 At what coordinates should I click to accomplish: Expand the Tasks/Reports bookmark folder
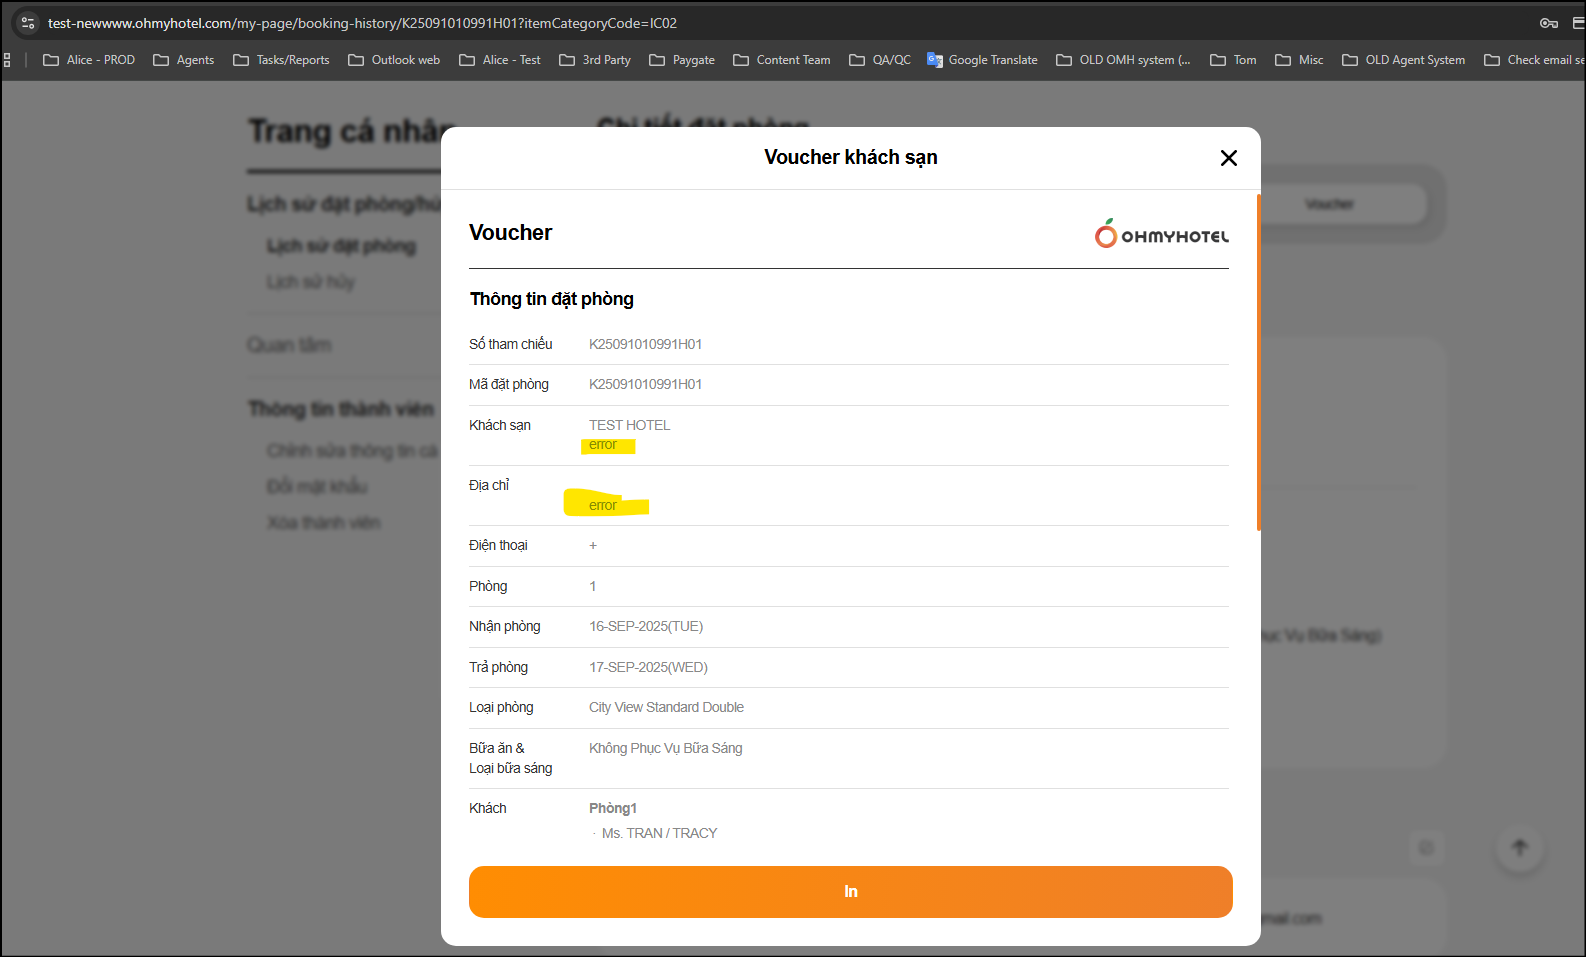tap(281, 60)
